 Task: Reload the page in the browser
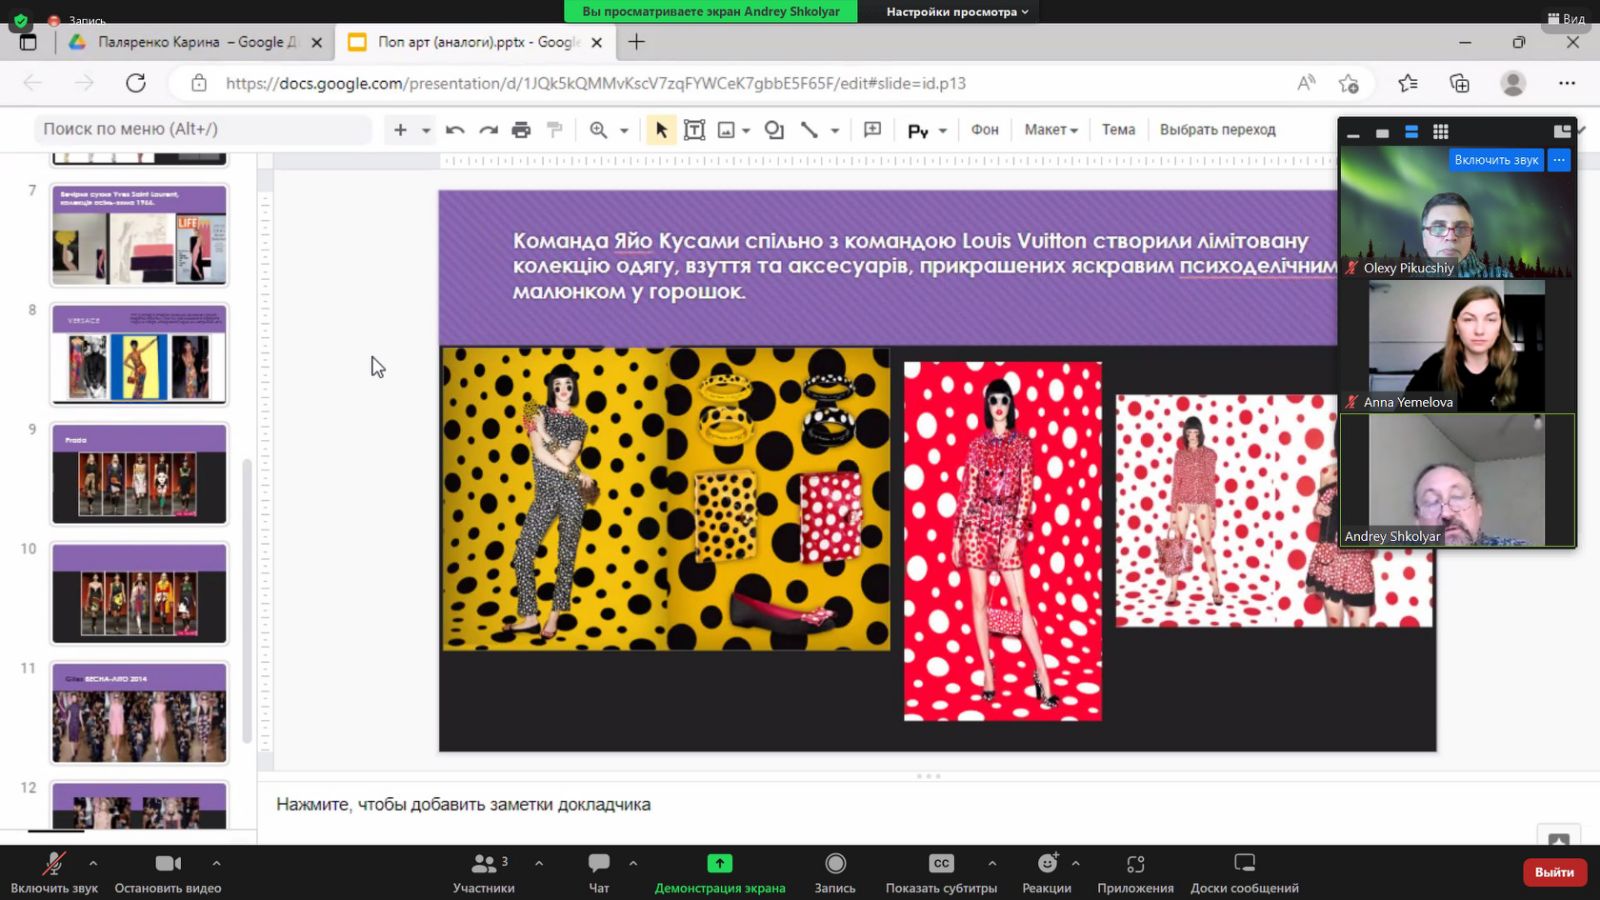[x=136, y=83]
